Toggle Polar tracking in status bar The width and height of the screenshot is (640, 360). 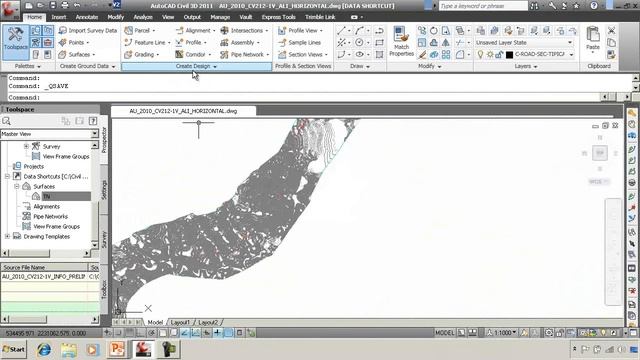coord(151,333)
